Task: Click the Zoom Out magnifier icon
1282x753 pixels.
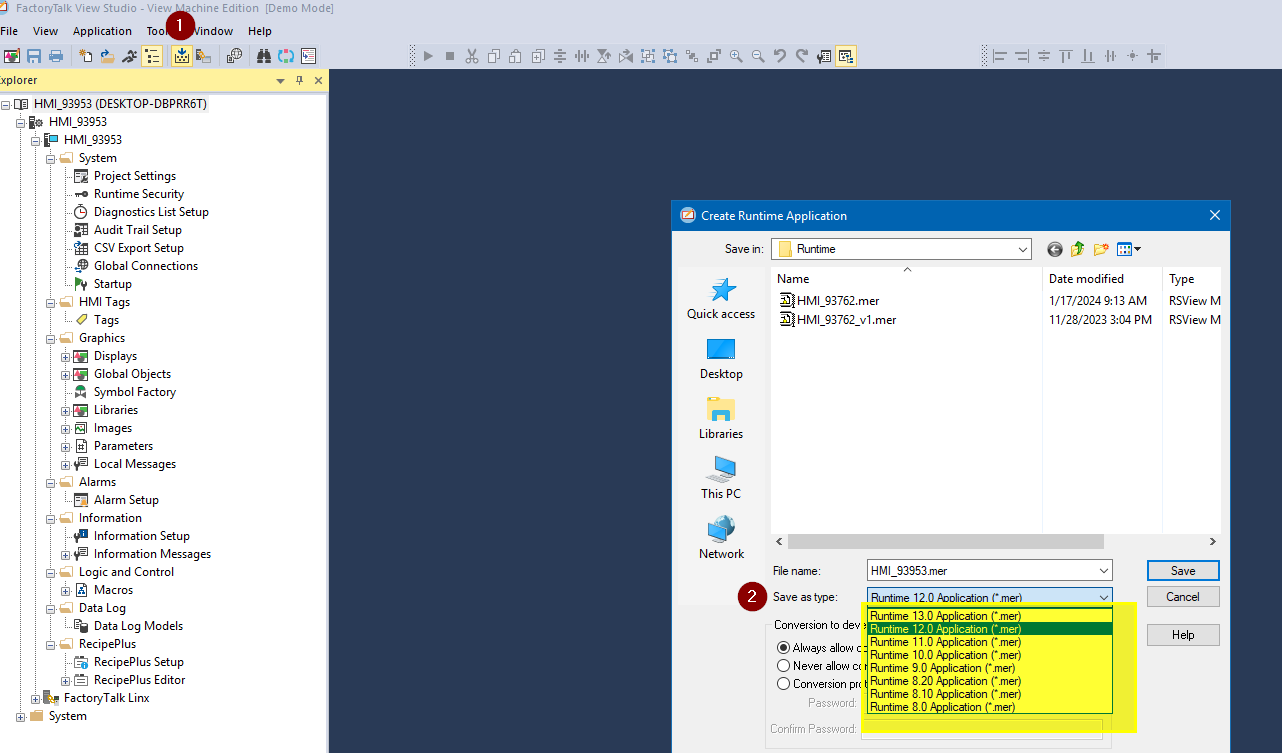Action: click(758, 56)
